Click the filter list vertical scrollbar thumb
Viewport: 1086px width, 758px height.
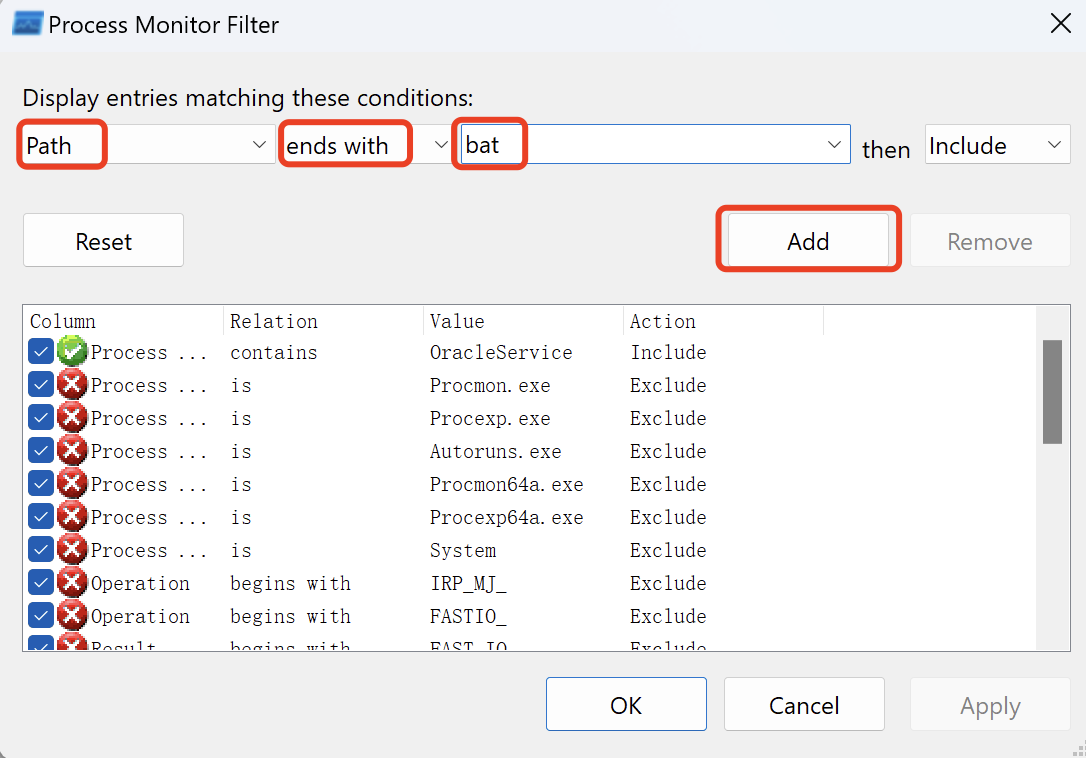pos(1052,391)
